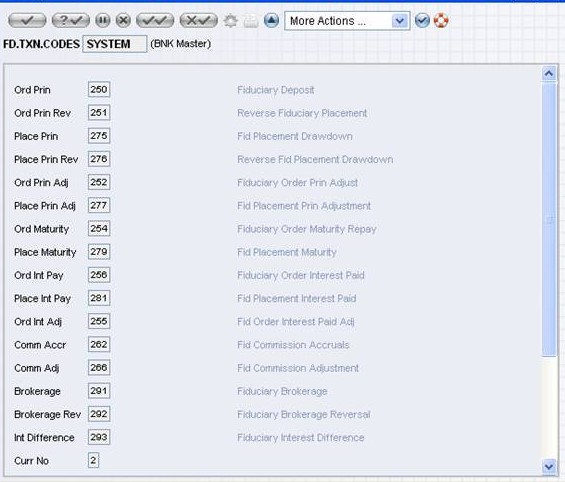This screenshot has width=565, height=482.
Task: Click the SYSTEM record ID field
Action: click(115, 44)
